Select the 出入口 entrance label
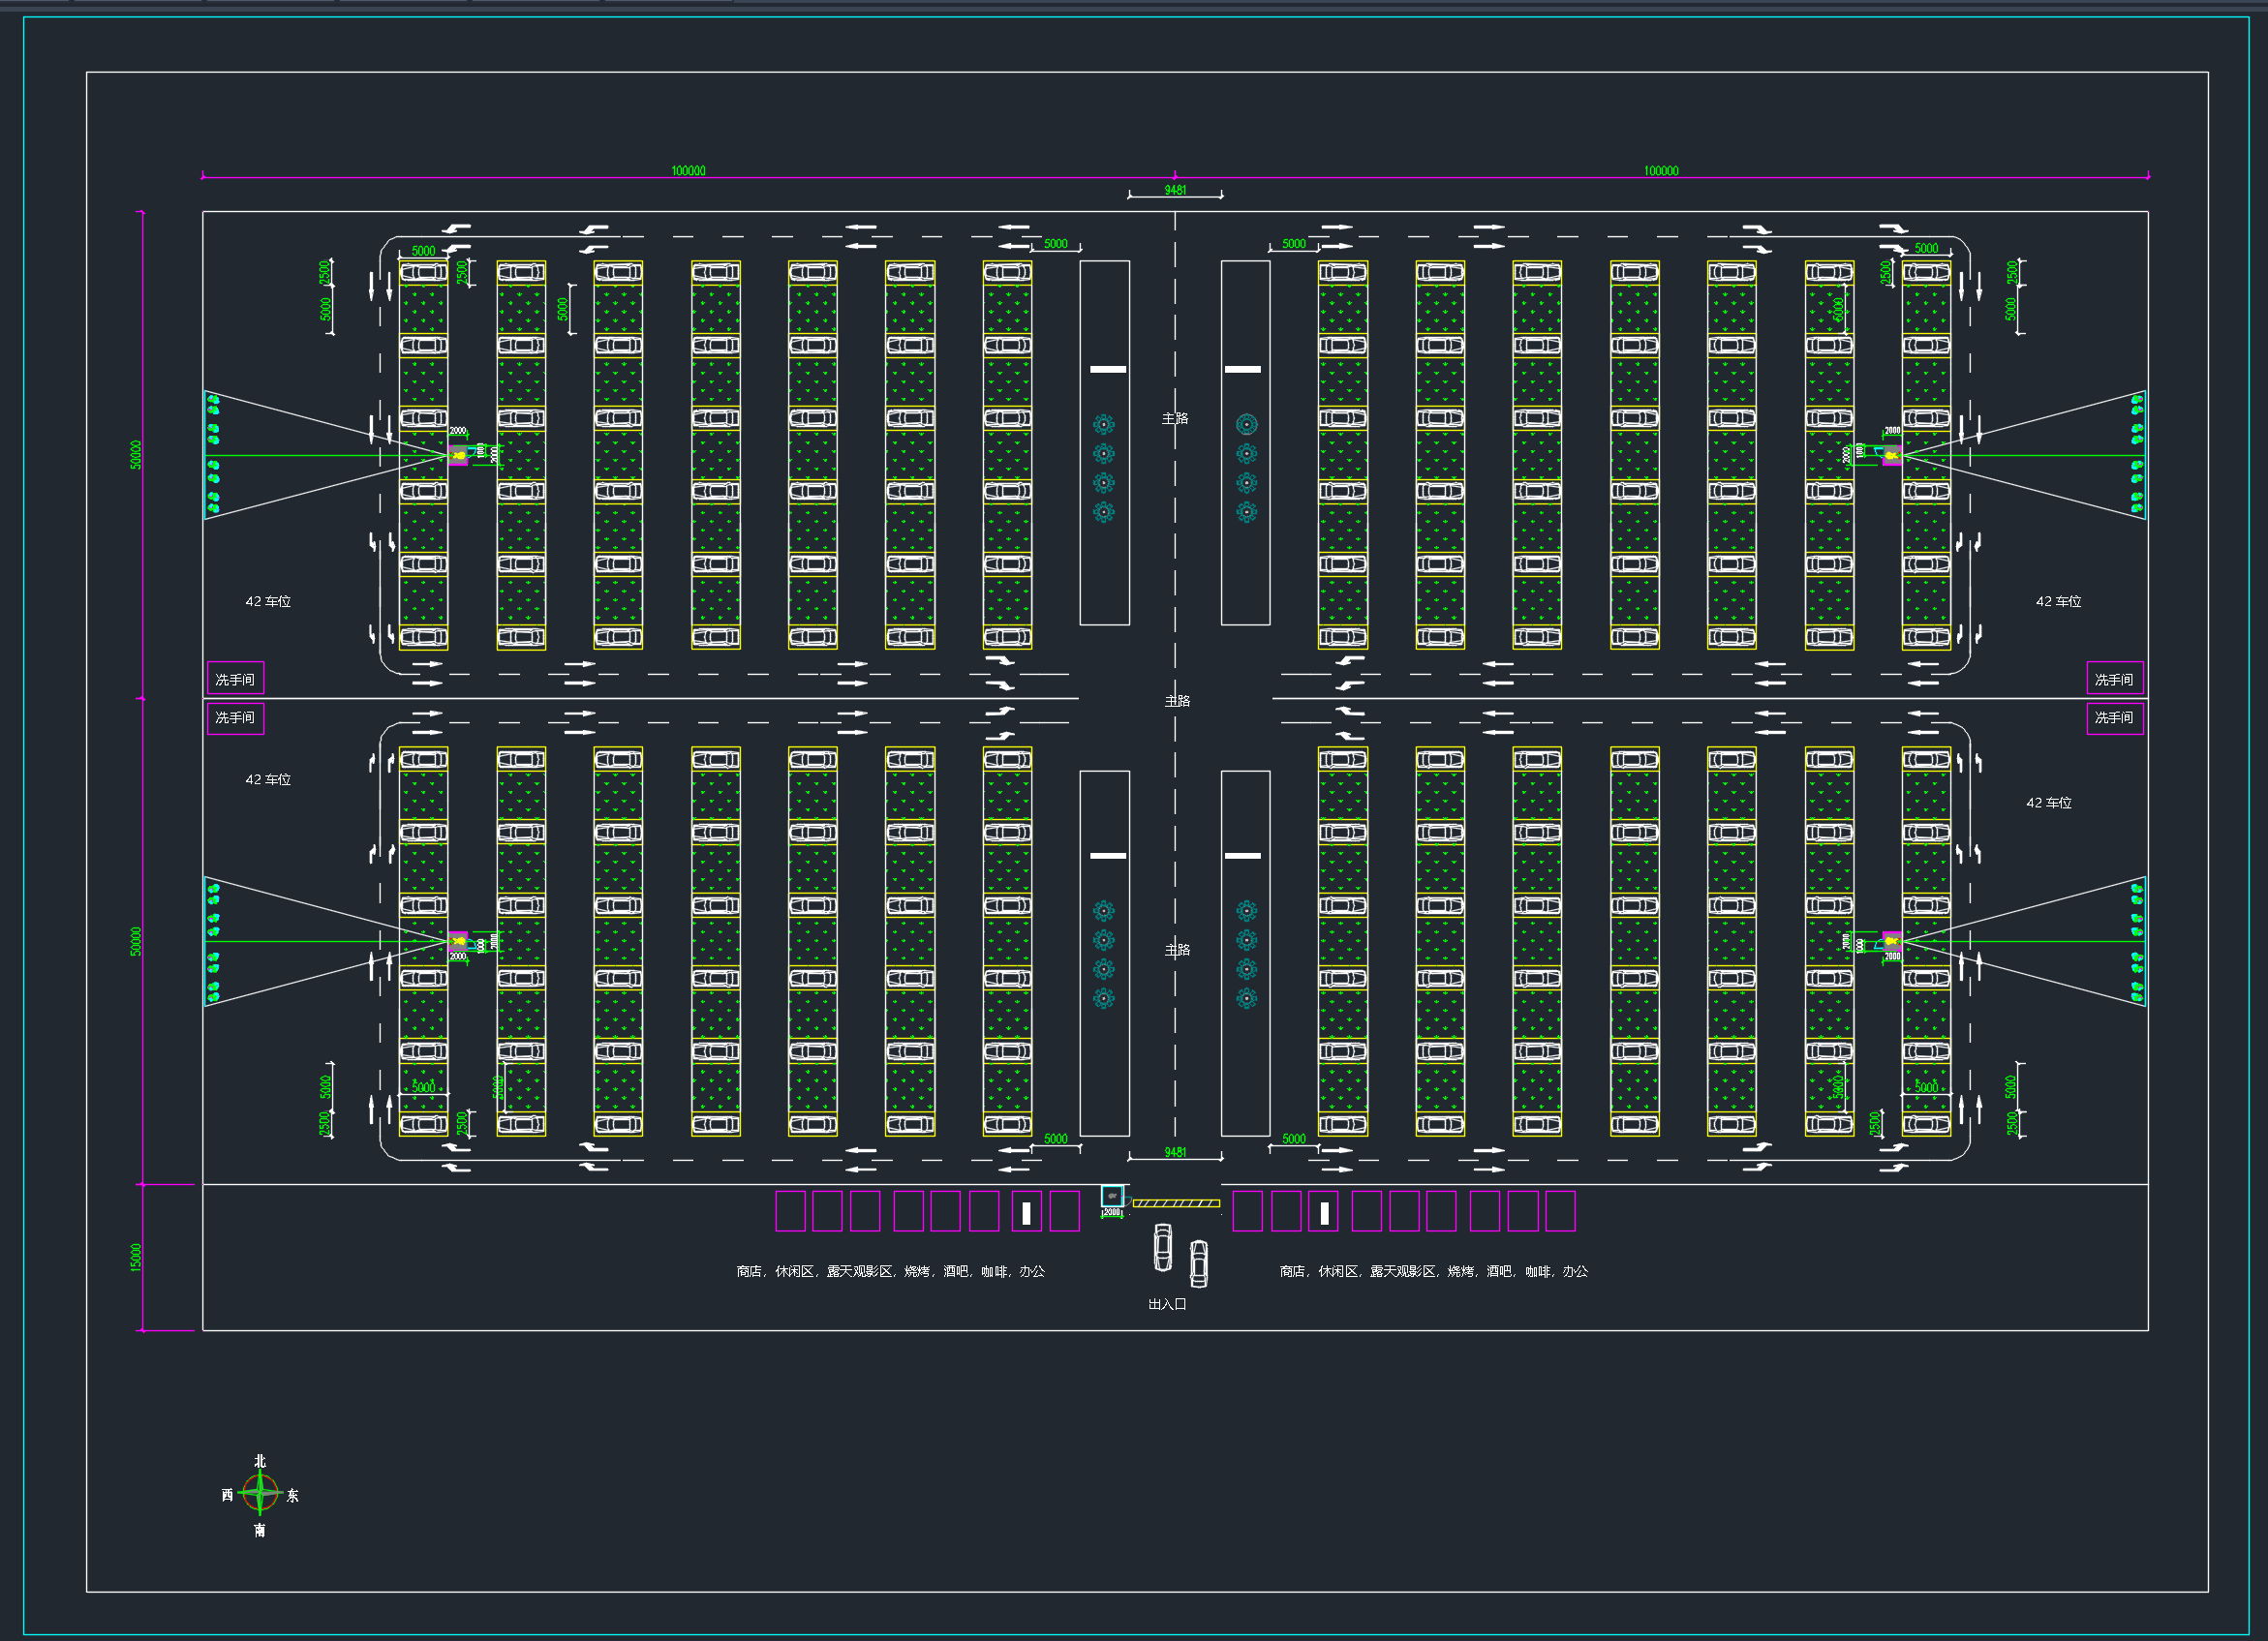 [x=1167, y=1304]
